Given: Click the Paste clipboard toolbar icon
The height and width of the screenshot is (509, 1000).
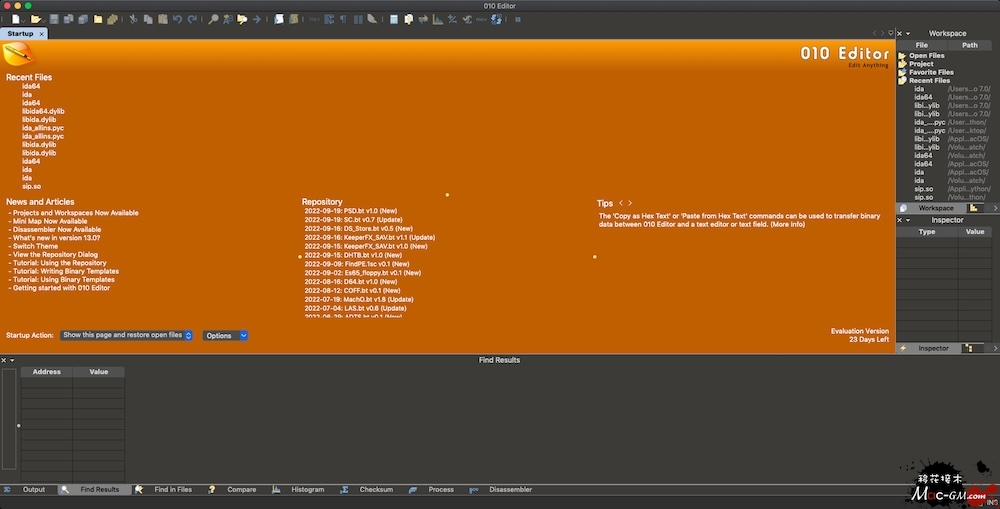Looking at the screenshot, I should pos(161,19).
